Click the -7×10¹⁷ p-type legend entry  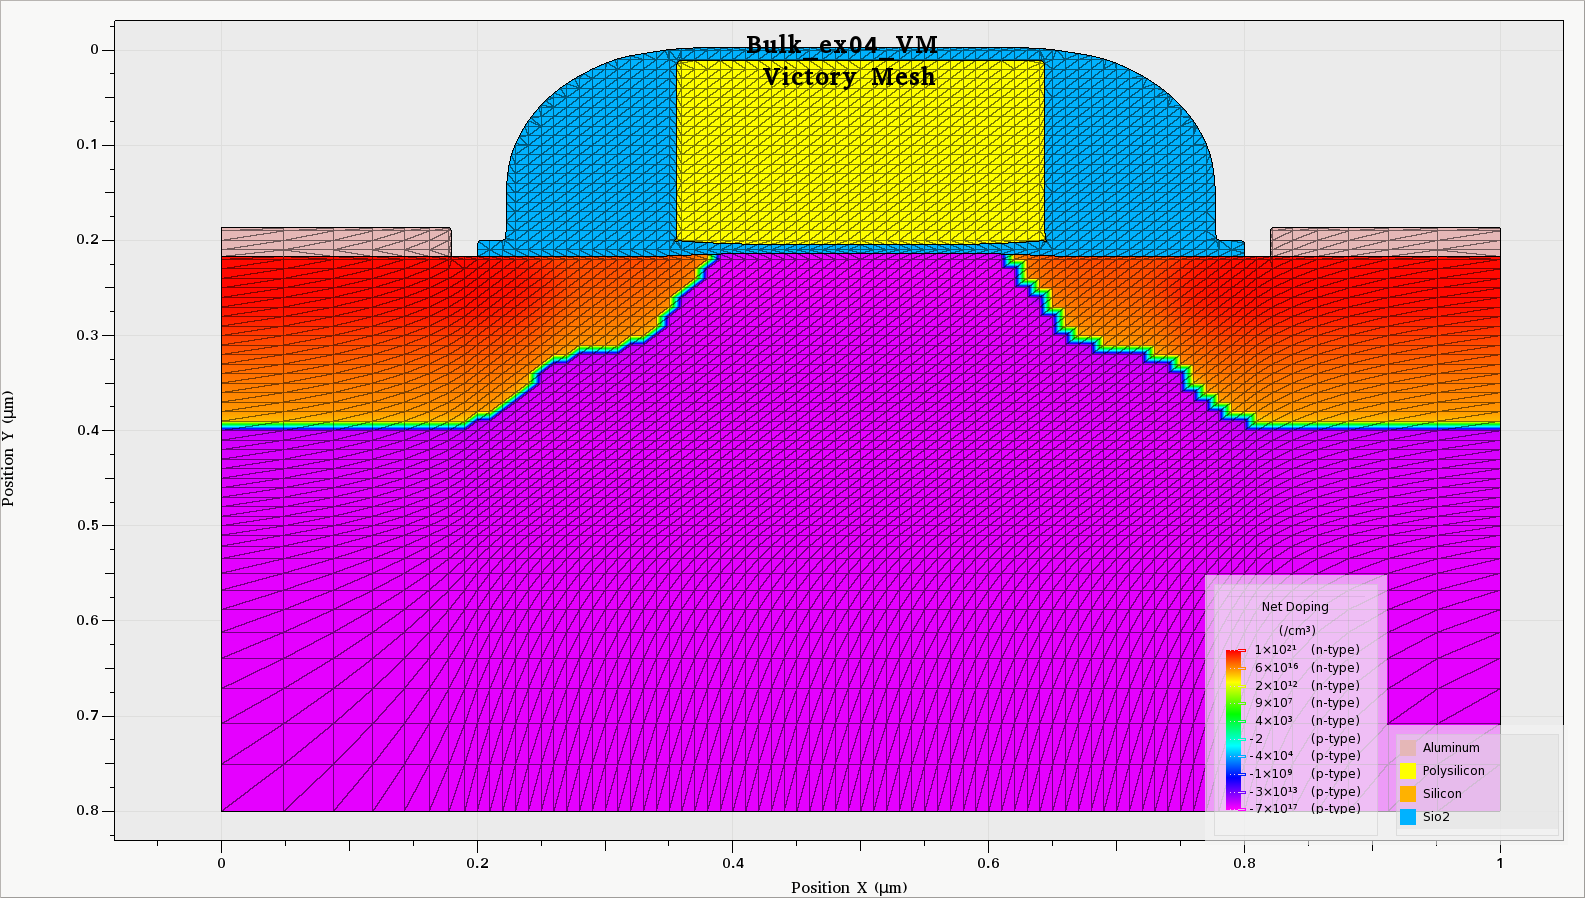click(x=1305, y=809)
